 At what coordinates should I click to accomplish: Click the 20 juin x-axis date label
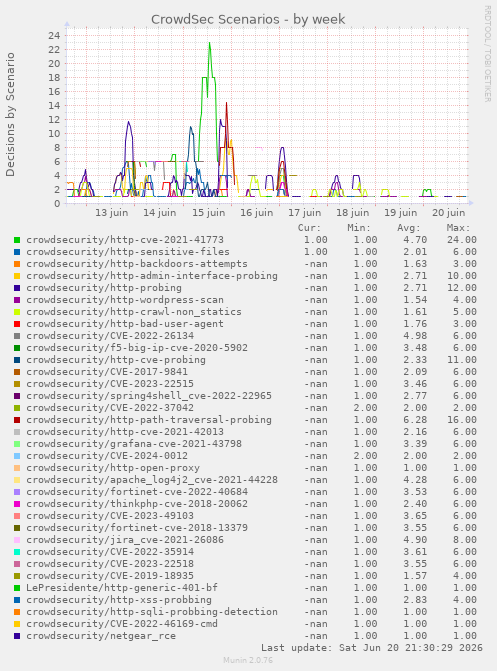coord(449,213)
